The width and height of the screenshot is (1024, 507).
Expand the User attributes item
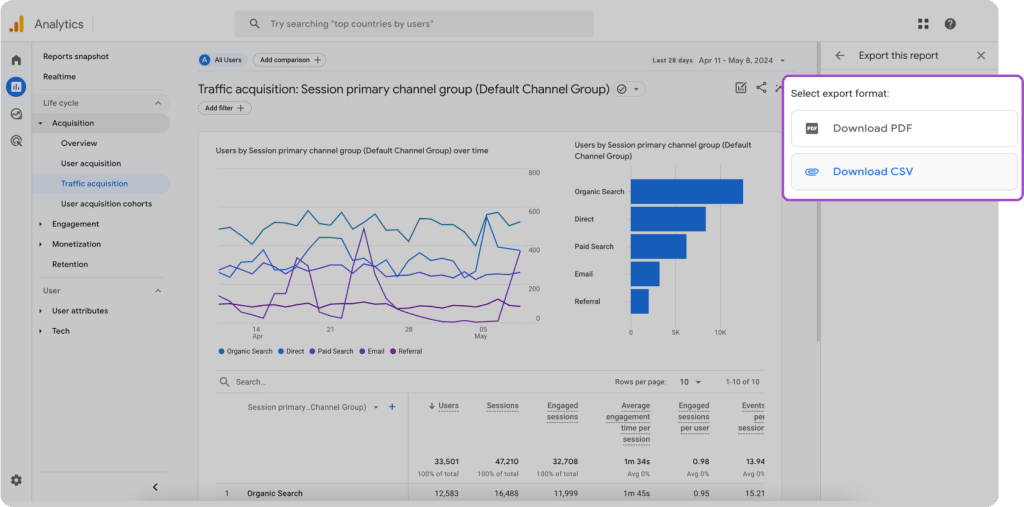pyautogui.click(x=40, y=311)
